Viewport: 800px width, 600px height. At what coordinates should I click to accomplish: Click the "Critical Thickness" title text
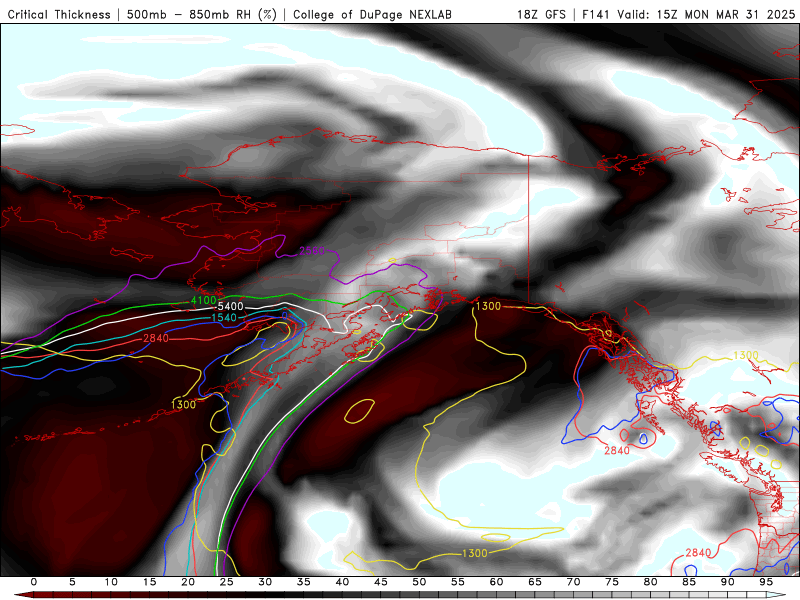coord(59,14)
